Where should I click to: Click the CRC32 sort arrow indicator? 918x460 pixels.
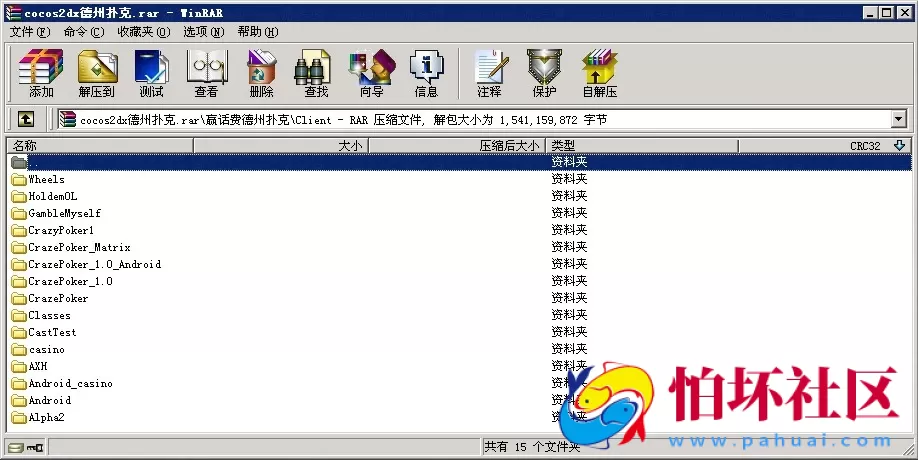point(899,145)
